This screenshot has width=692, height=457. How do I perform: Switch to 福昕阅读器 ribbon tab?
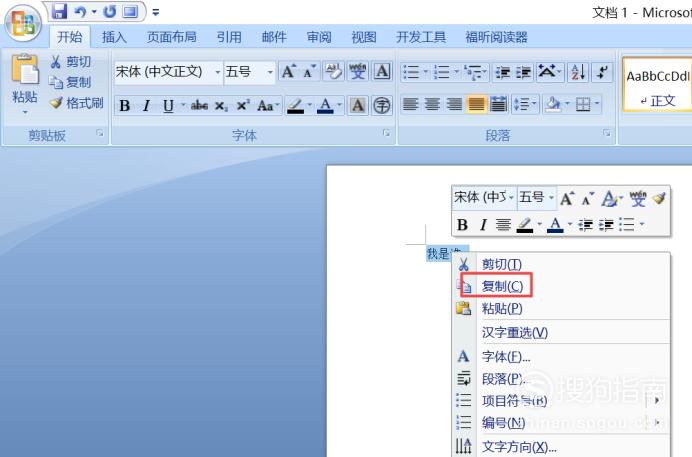click(x=496, y=37)
